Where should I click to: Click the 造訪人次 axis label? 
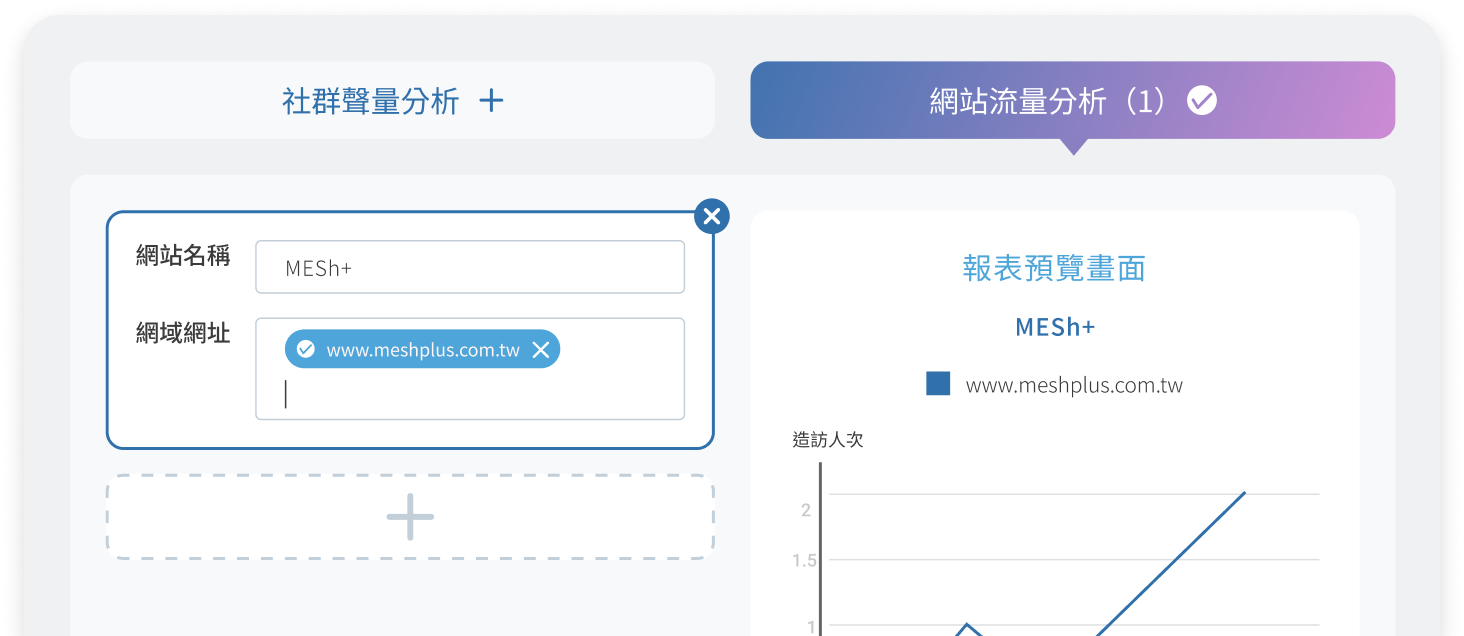(827, 440)
